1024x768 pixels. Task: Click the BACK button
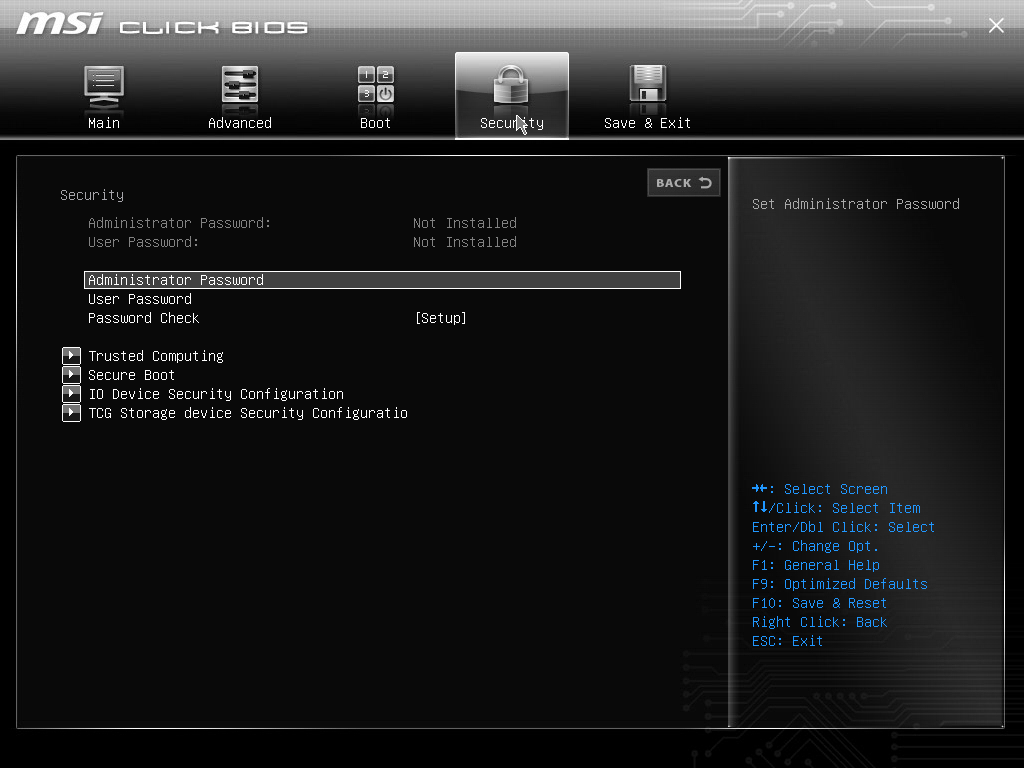pyautogui.click(x=684, y=183)
